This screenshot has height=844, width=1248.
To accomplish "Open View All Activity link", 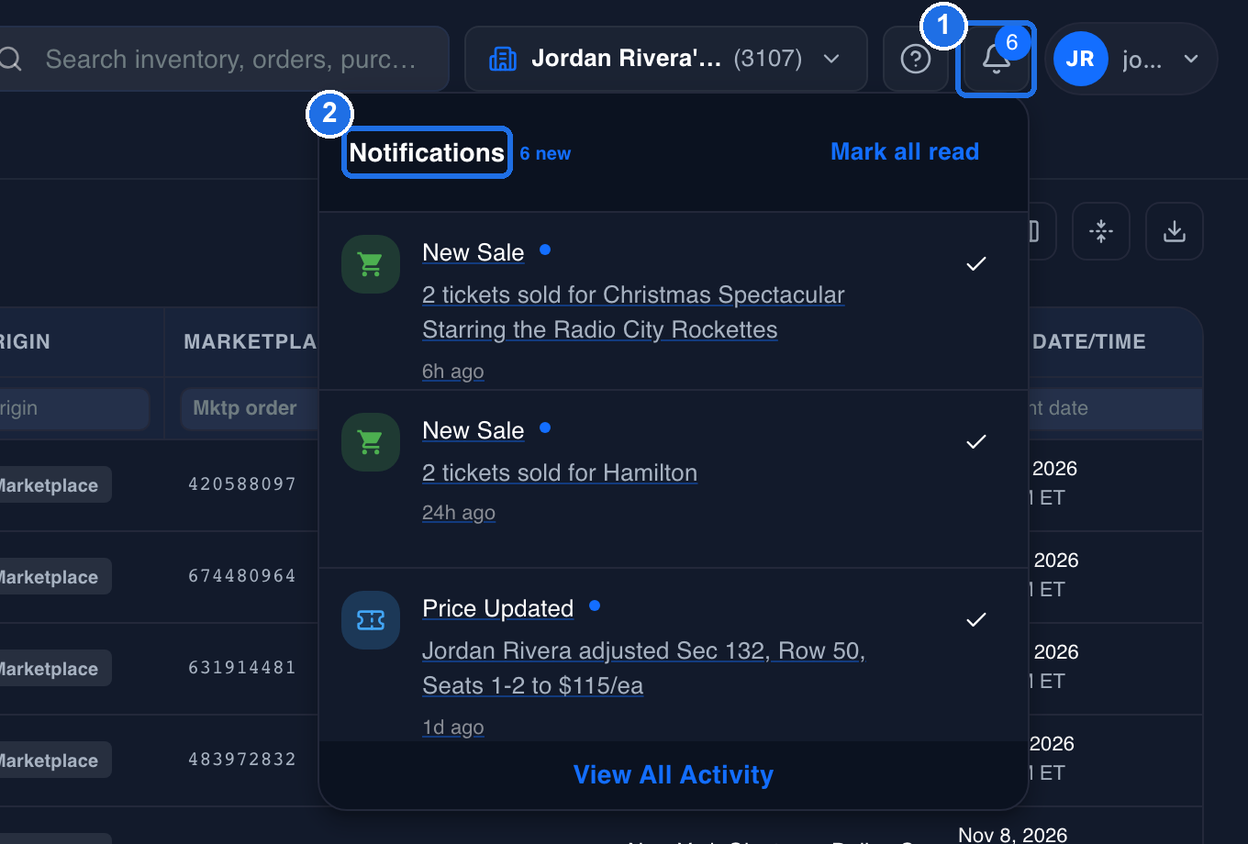I will click(x=673, y=775).
